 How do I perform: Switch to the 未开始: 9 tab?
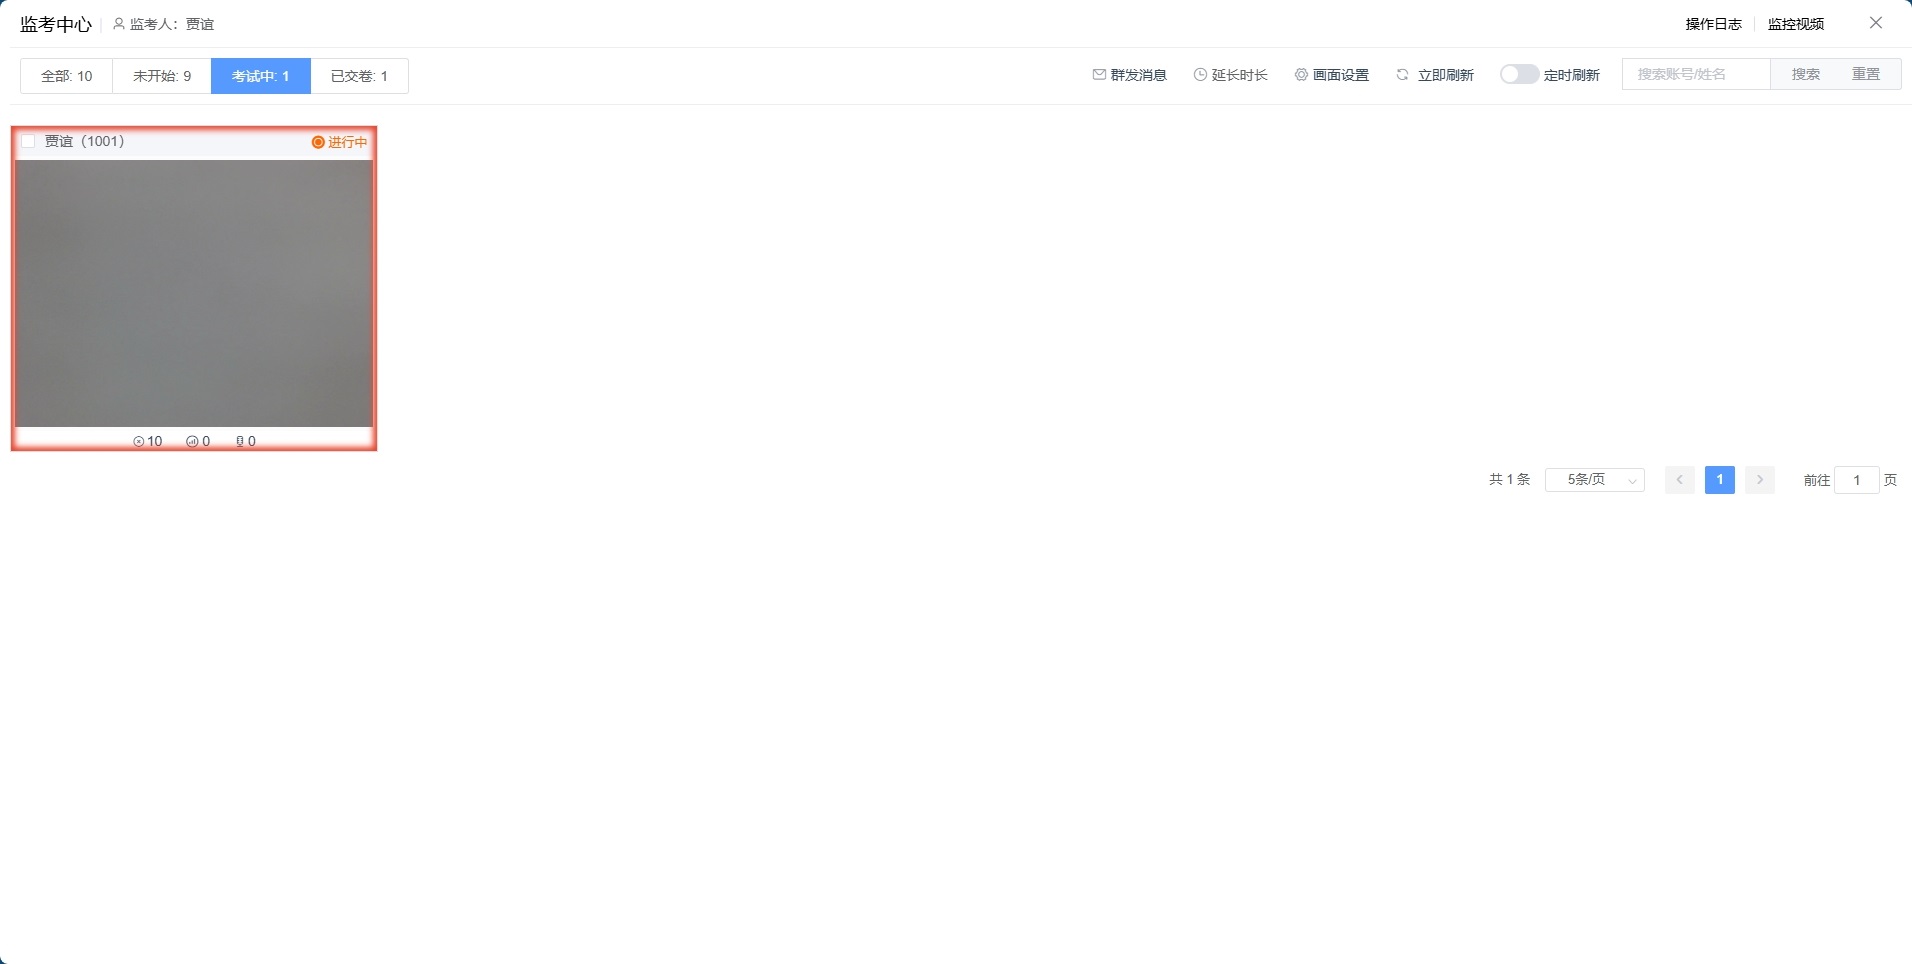pyautogui.click(x=162, y=76)
